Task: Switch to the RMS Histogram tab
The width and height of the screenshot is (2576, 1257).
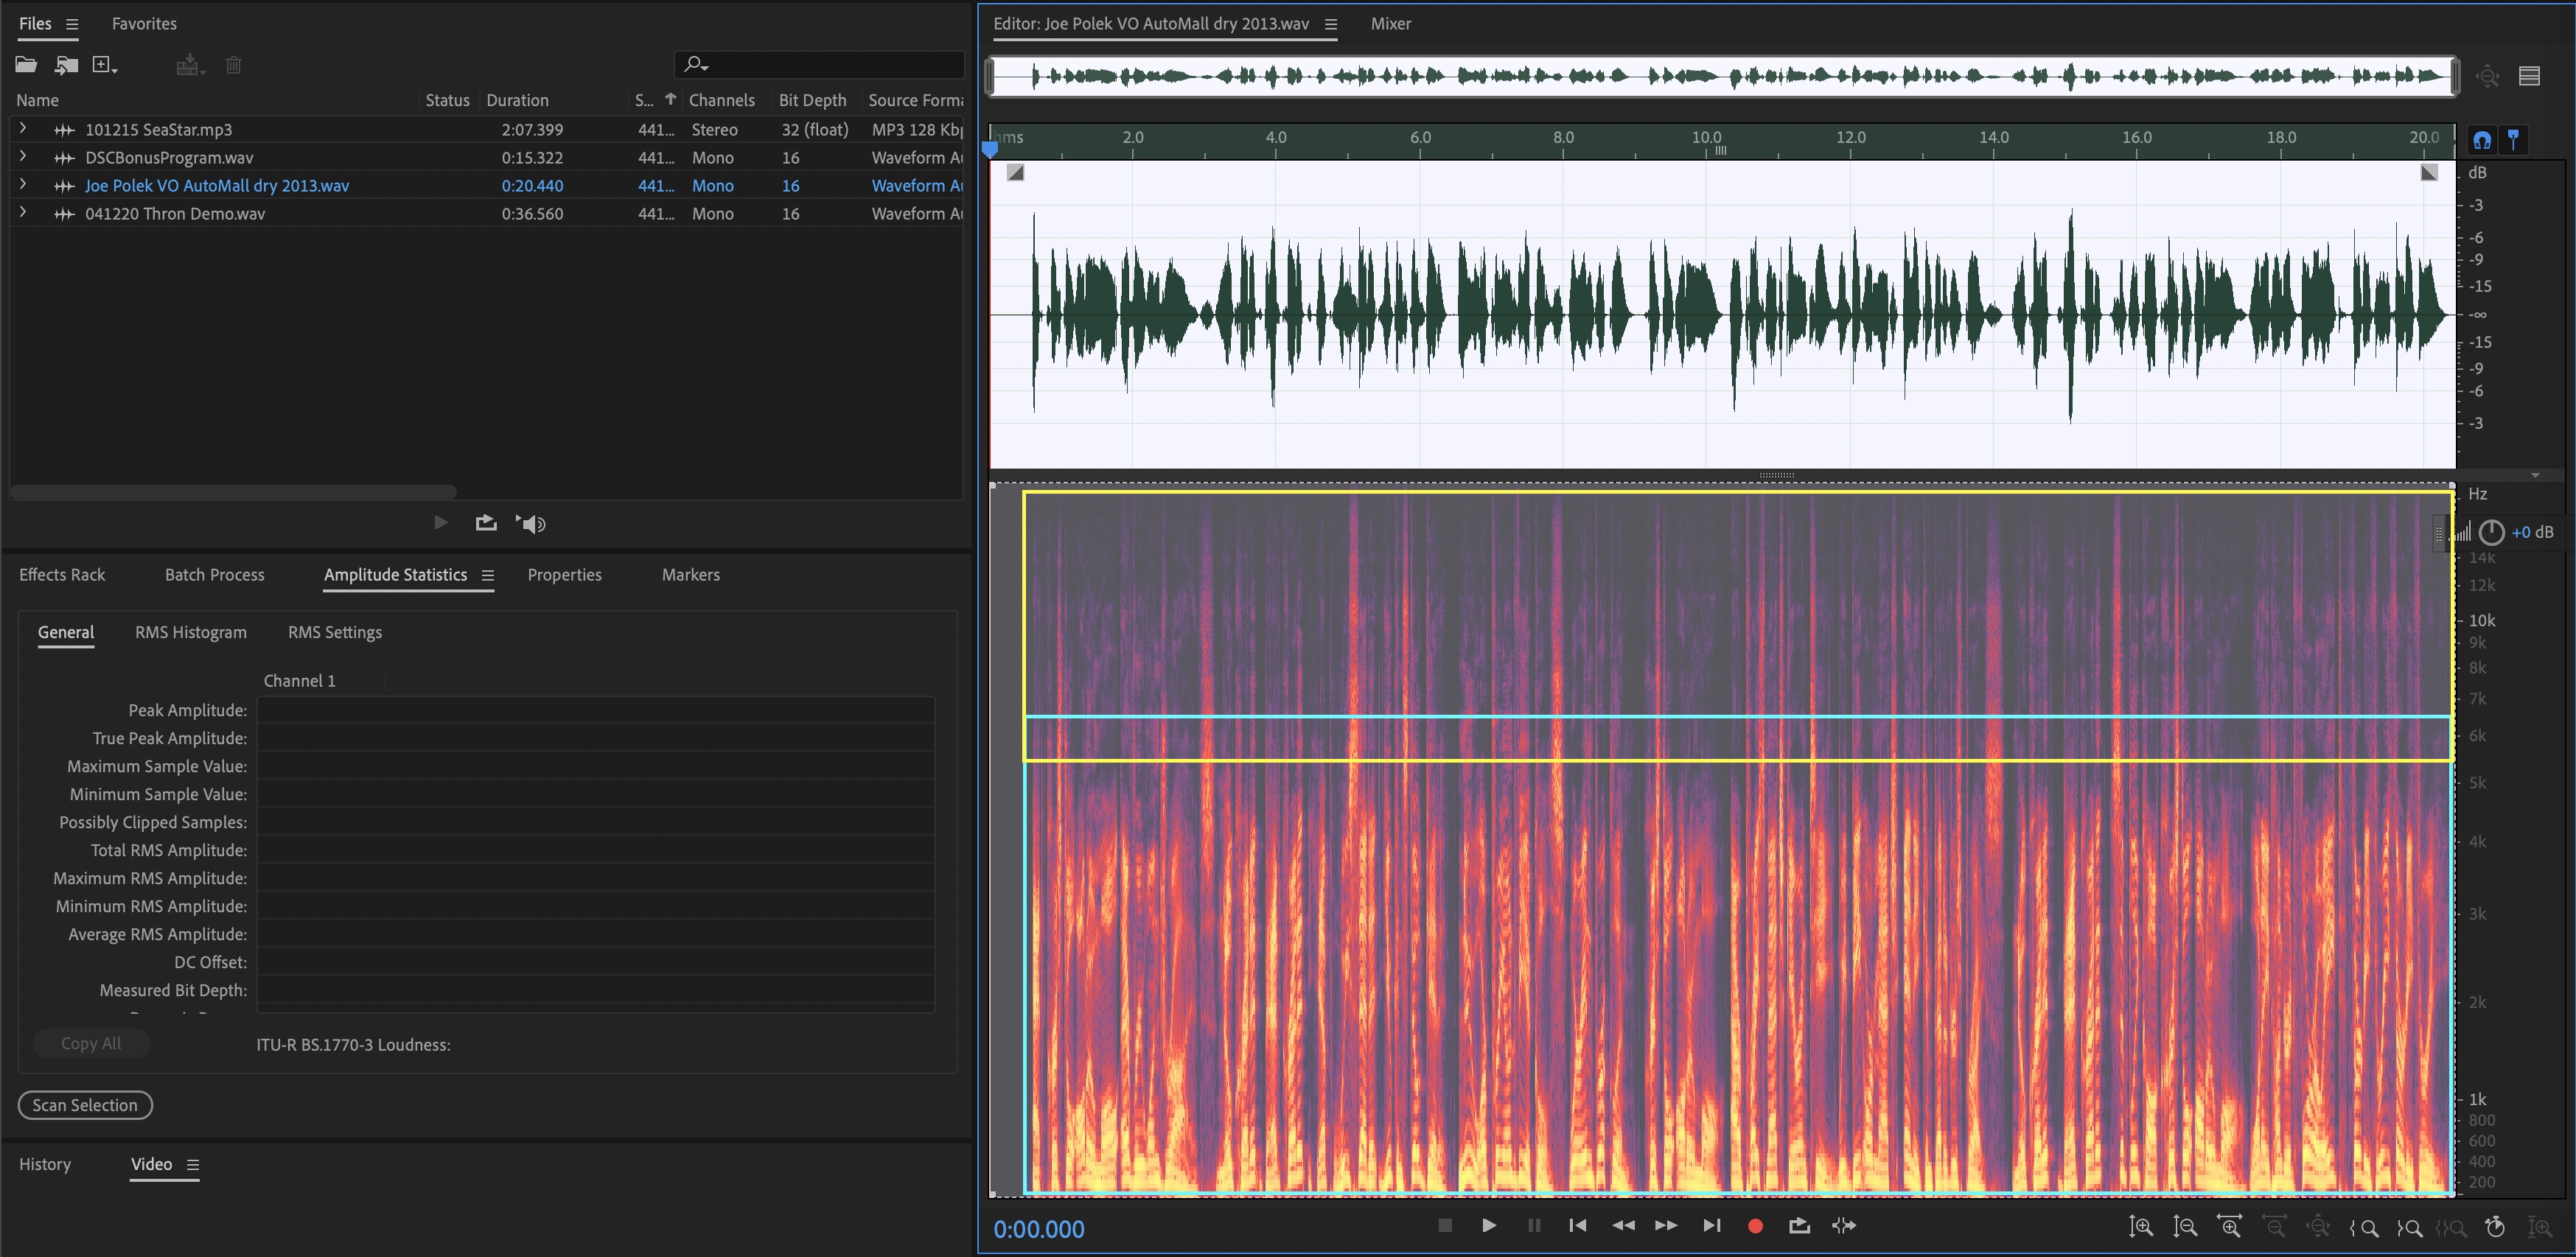Action: pos(190,632)
